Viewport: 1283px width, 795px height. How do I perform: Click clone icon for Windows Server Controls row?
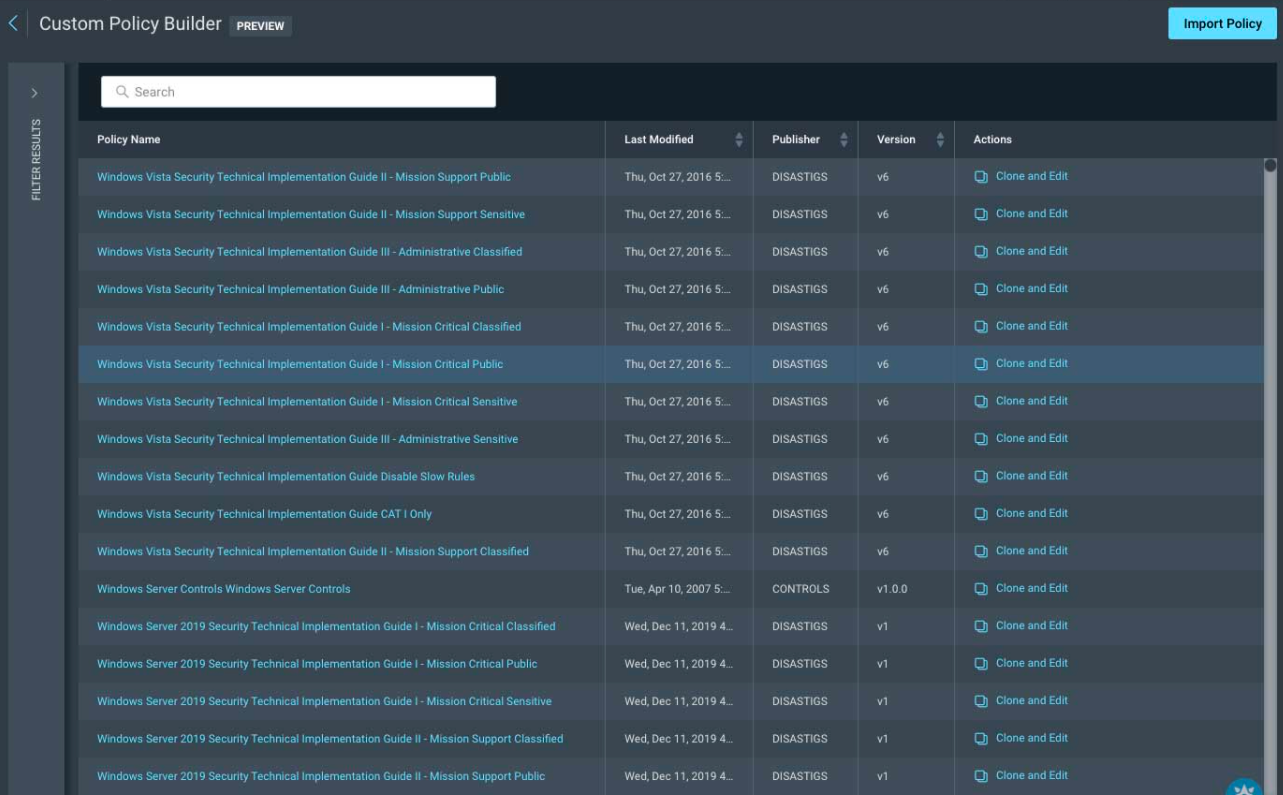[981, 589]
